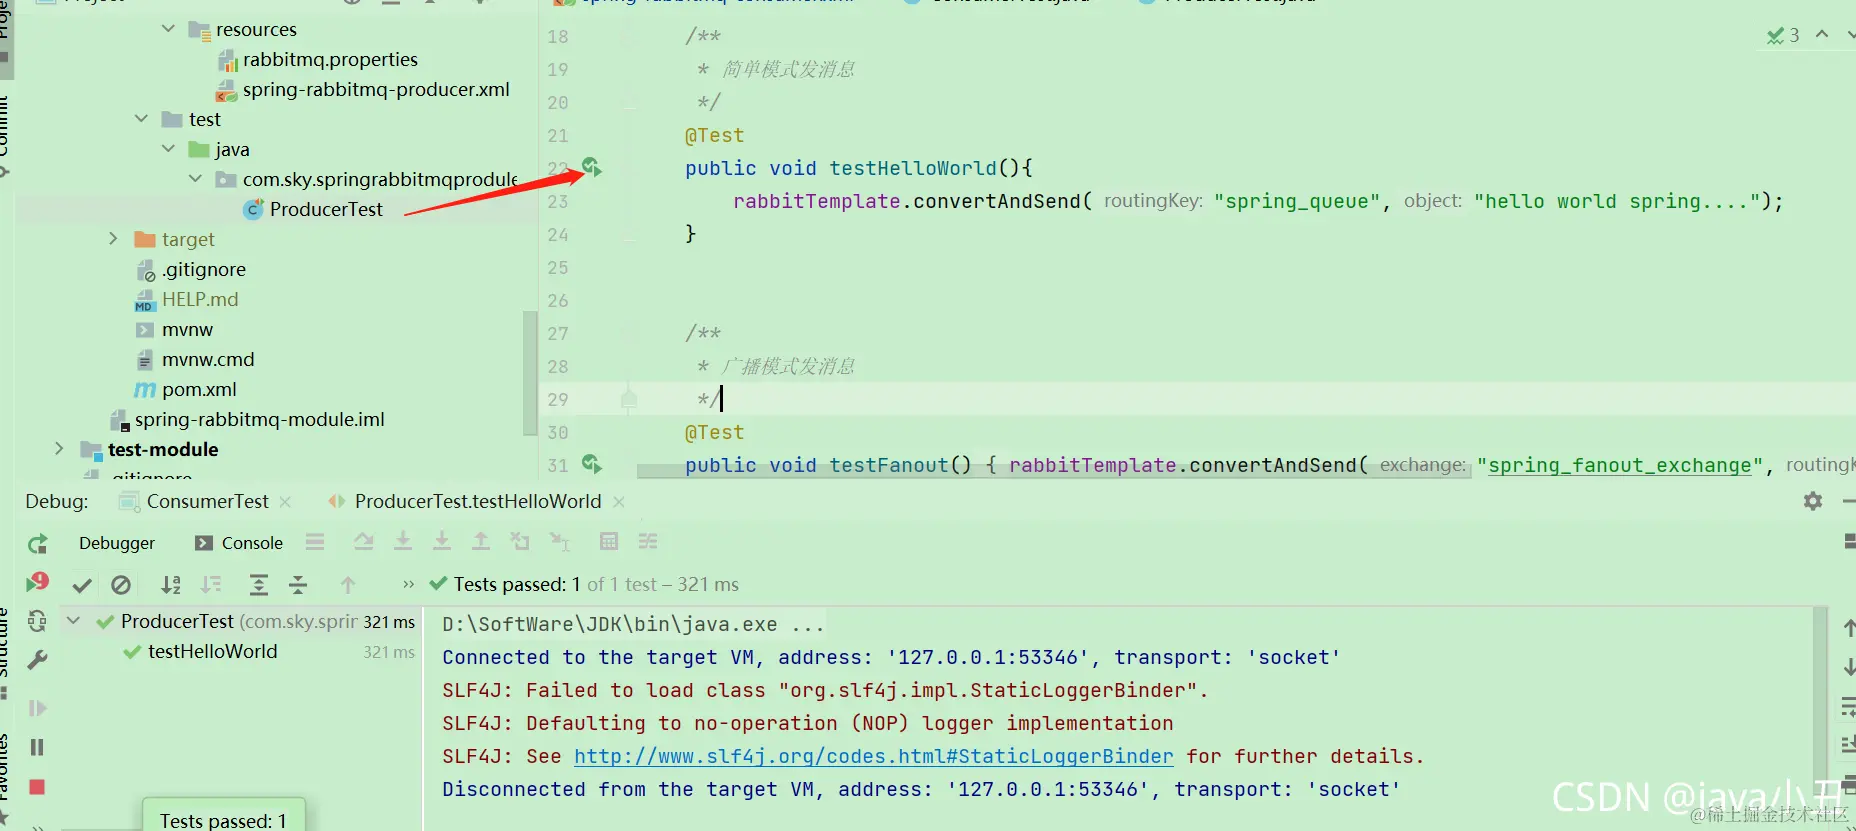Collapse the com.sky.springrabbitmqproducer package
The image size is (1856, 831).
click(195, 179)
